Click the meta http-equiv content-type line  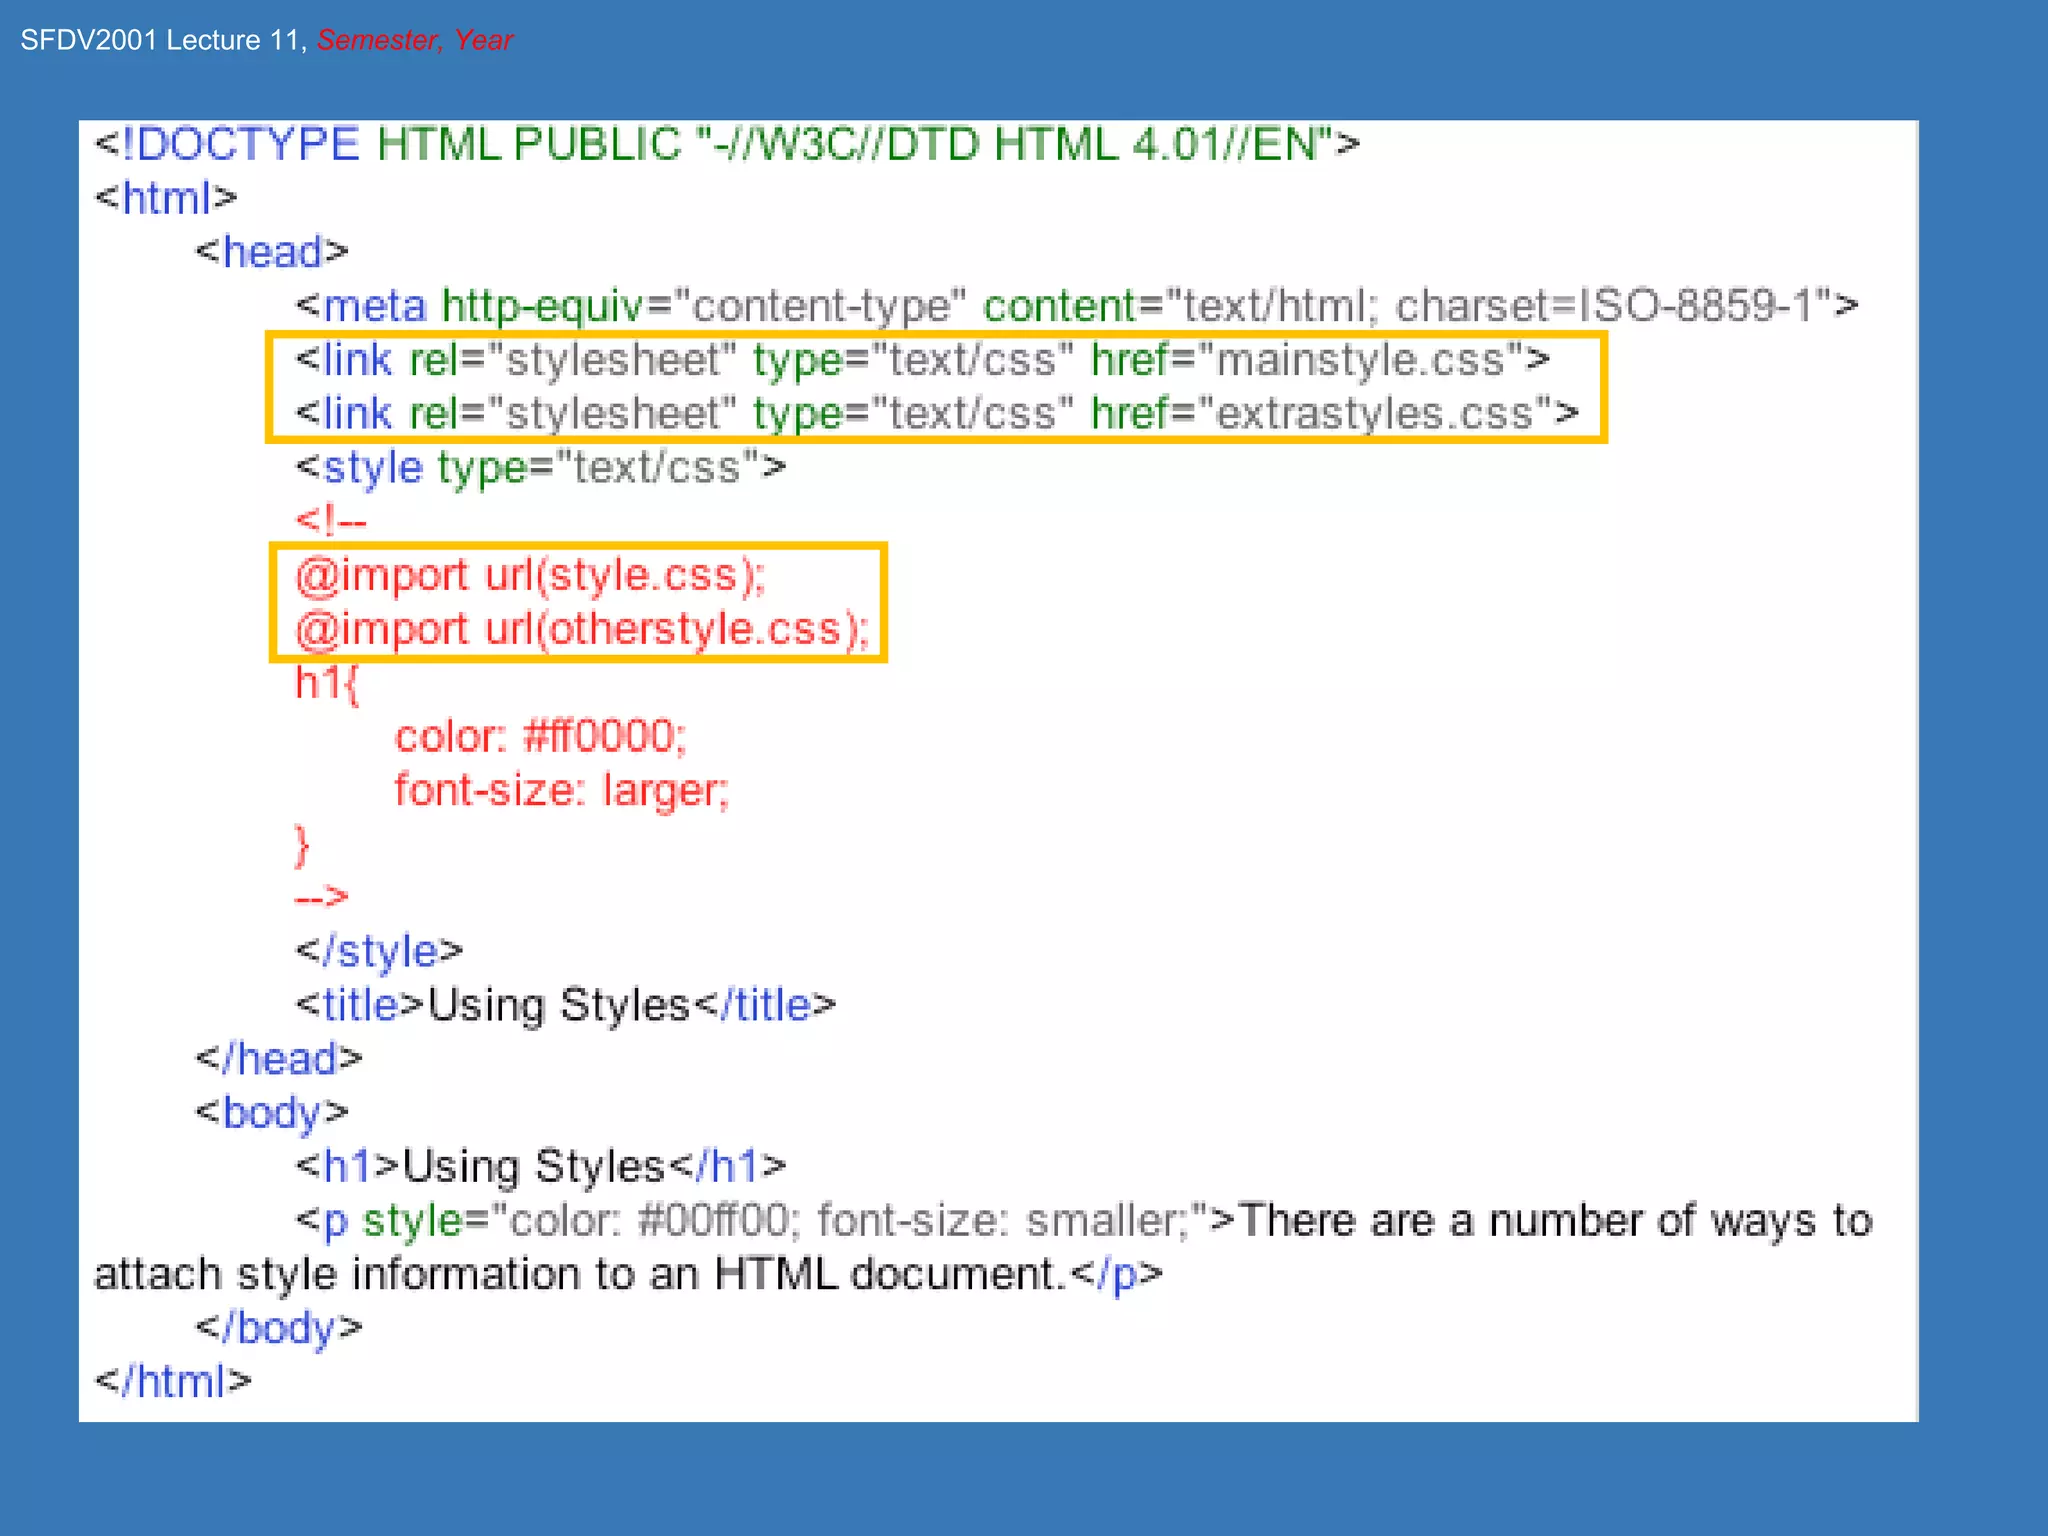[x=1076, y=306]
